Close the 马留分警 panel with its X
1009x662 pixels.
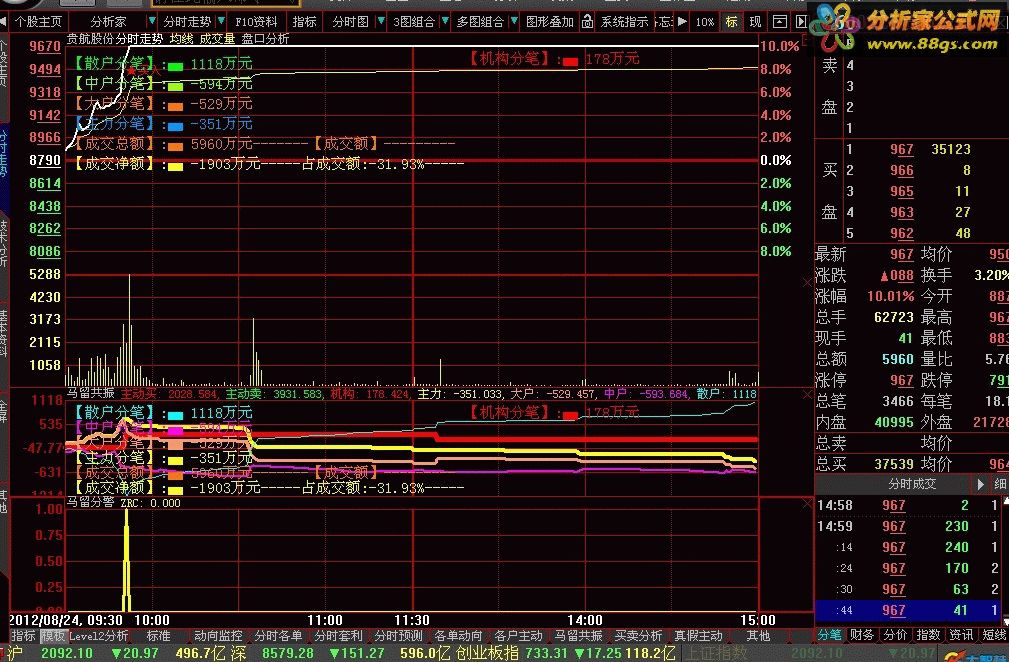pos(808,504)
